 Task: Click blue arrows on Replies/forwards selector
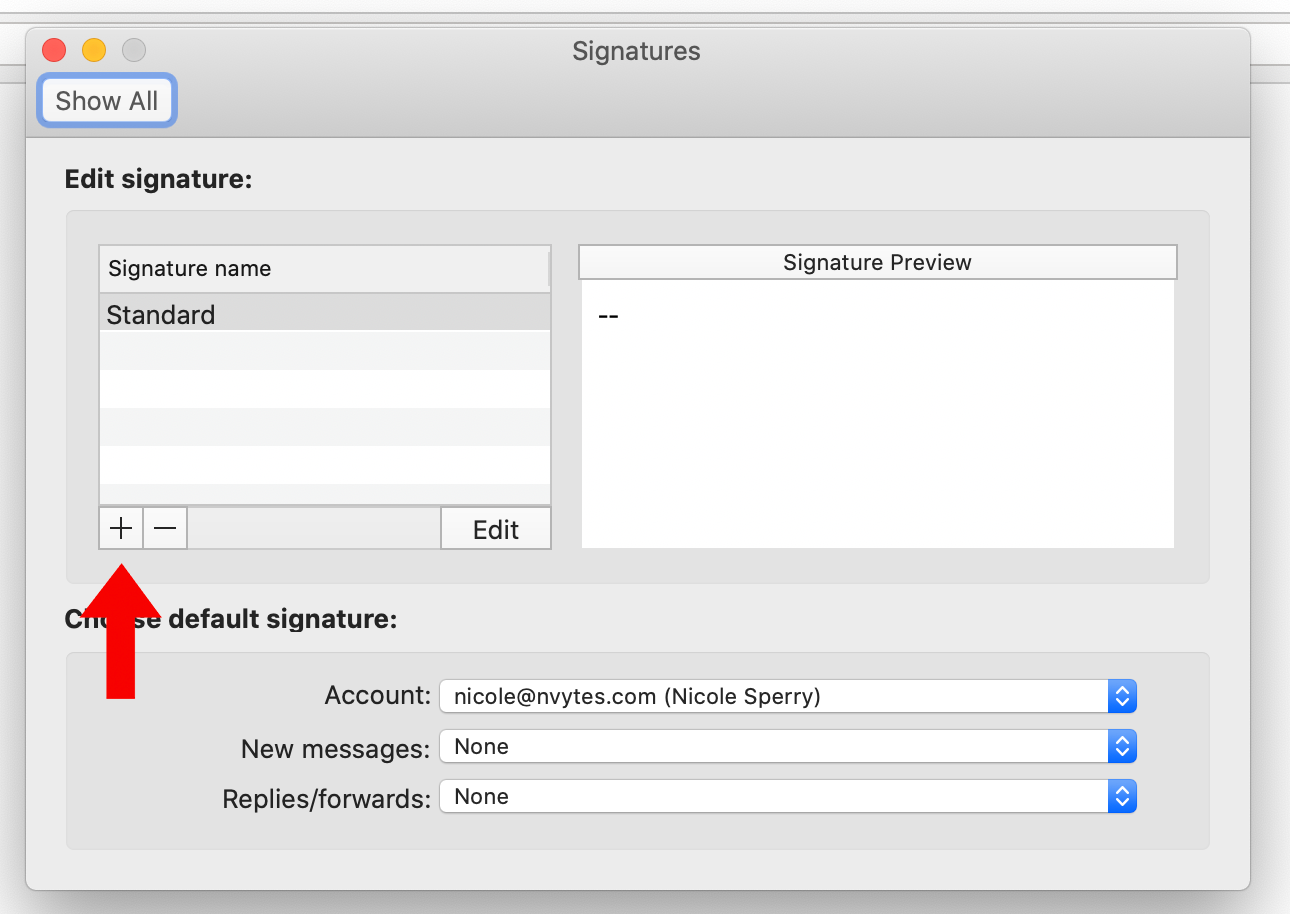1122,796
